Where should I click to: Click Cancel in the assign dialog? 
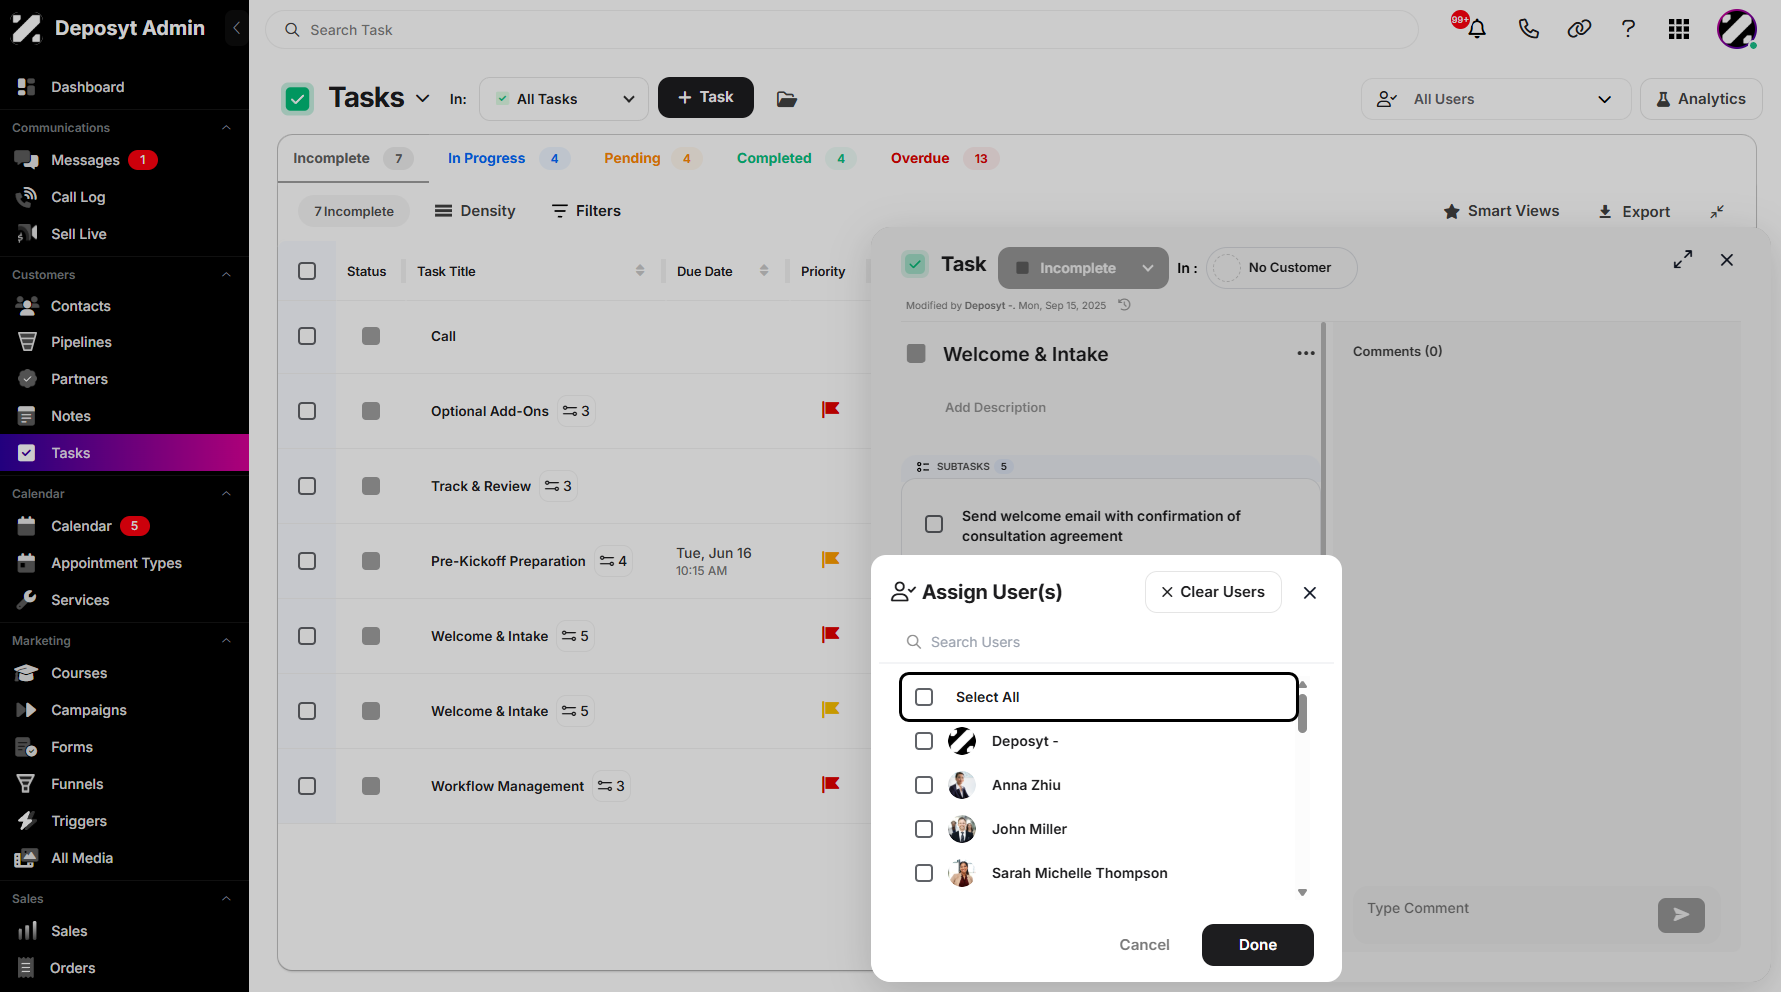[x=1144, y=945]
